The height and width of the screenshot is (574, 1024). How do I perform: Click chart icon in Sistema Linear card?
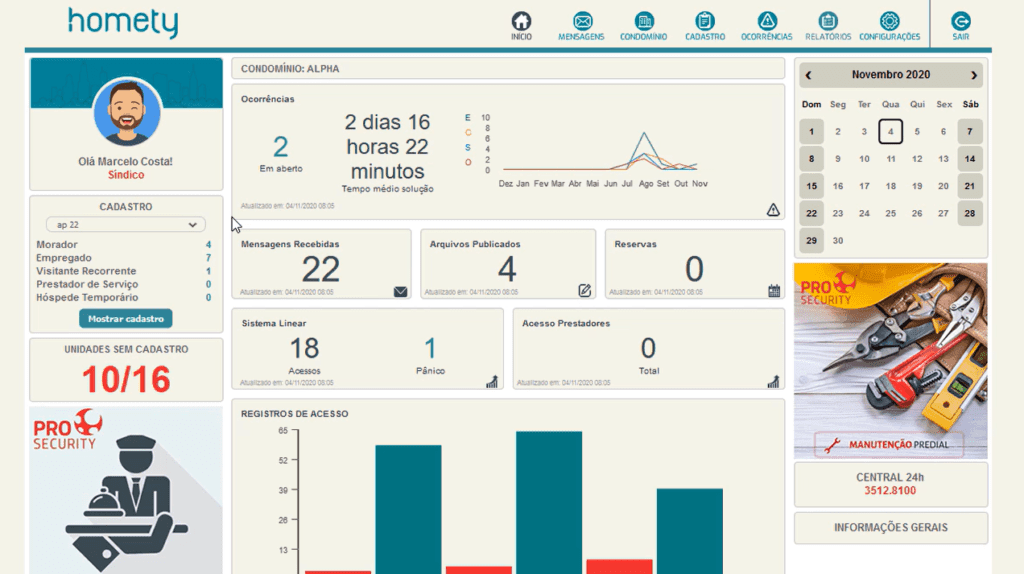pos(492,381)
